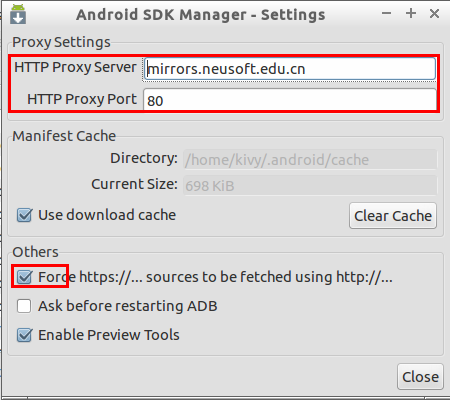
Task: Focus the HTTP Proxy Server text field
Action: pos(290,69)
